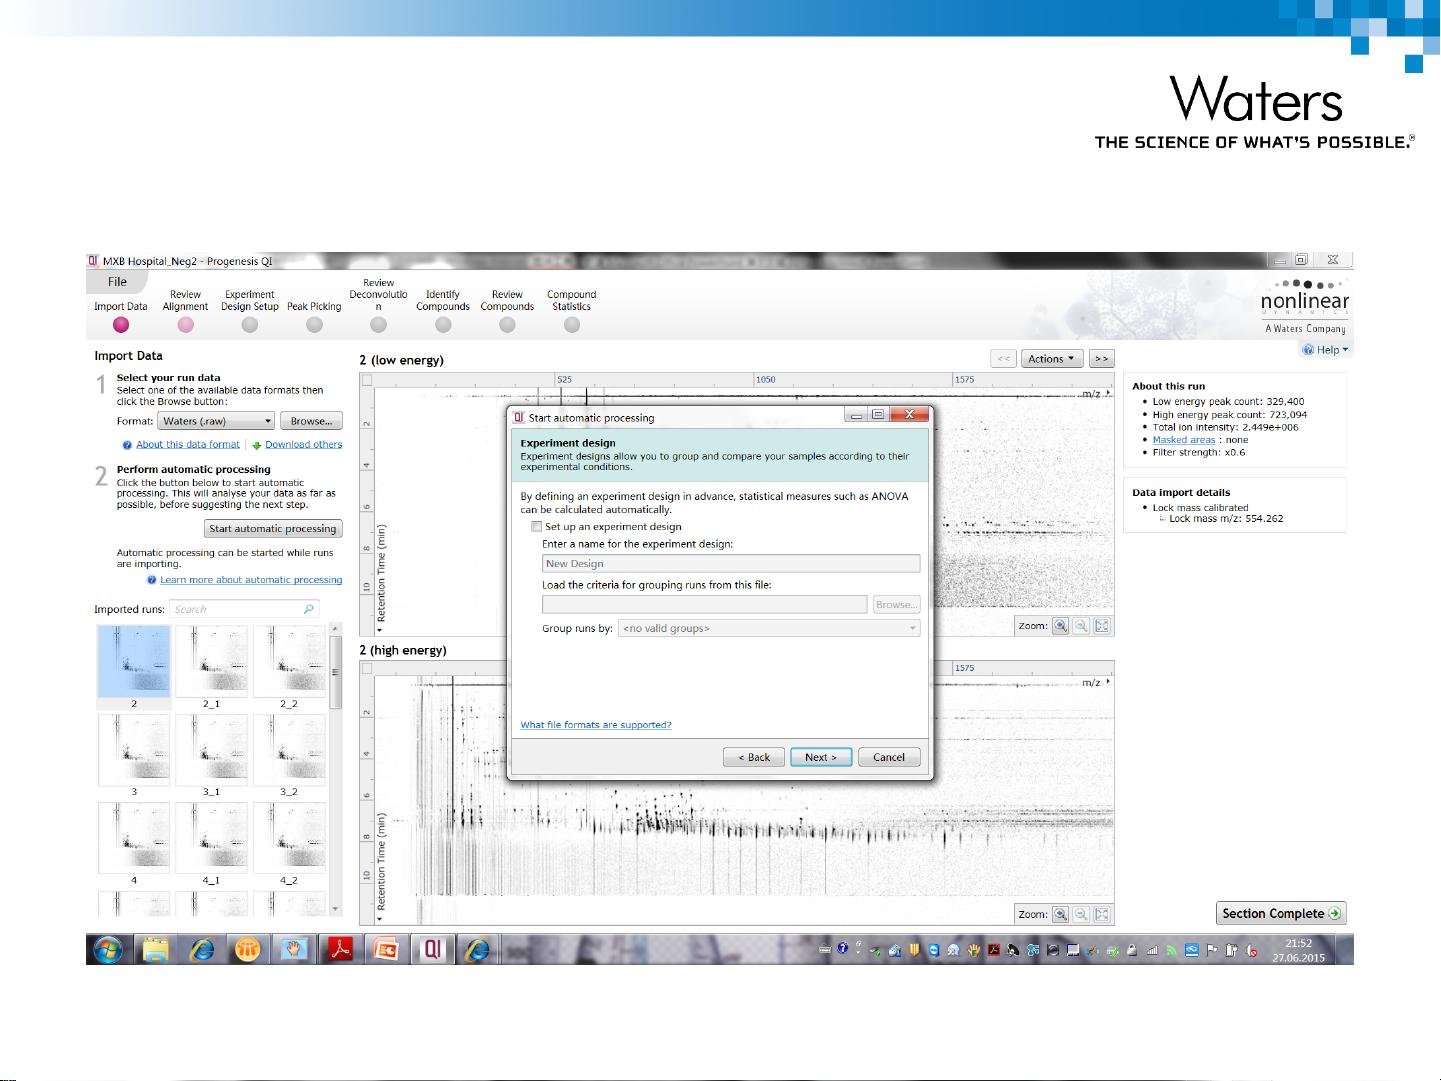Toggle checkbox at high energy plot corner
This screenshot has width=1441, height=1081.
[x=367, y=668]
